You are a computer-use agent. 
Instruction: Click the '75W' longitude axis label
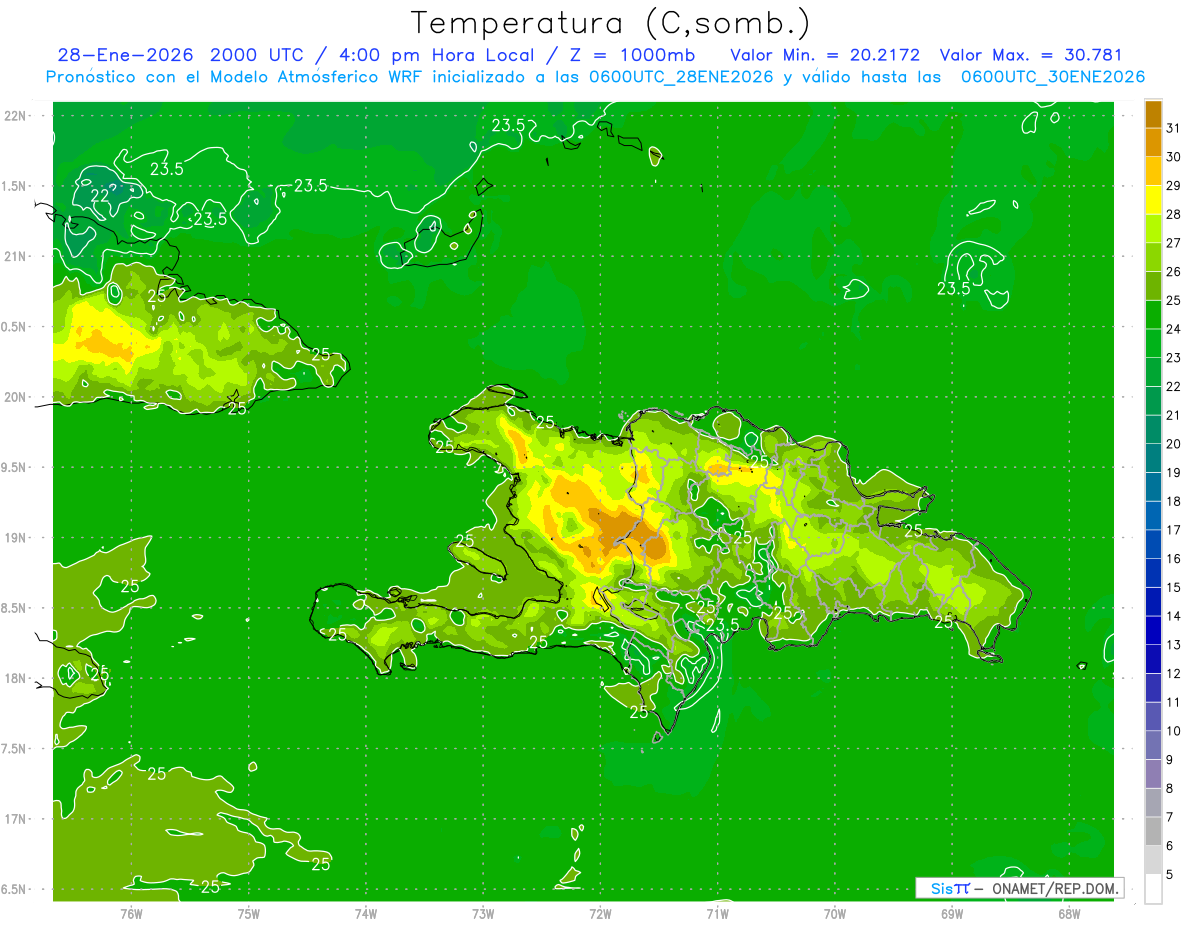pyautogui.click(x=249, y=913)
